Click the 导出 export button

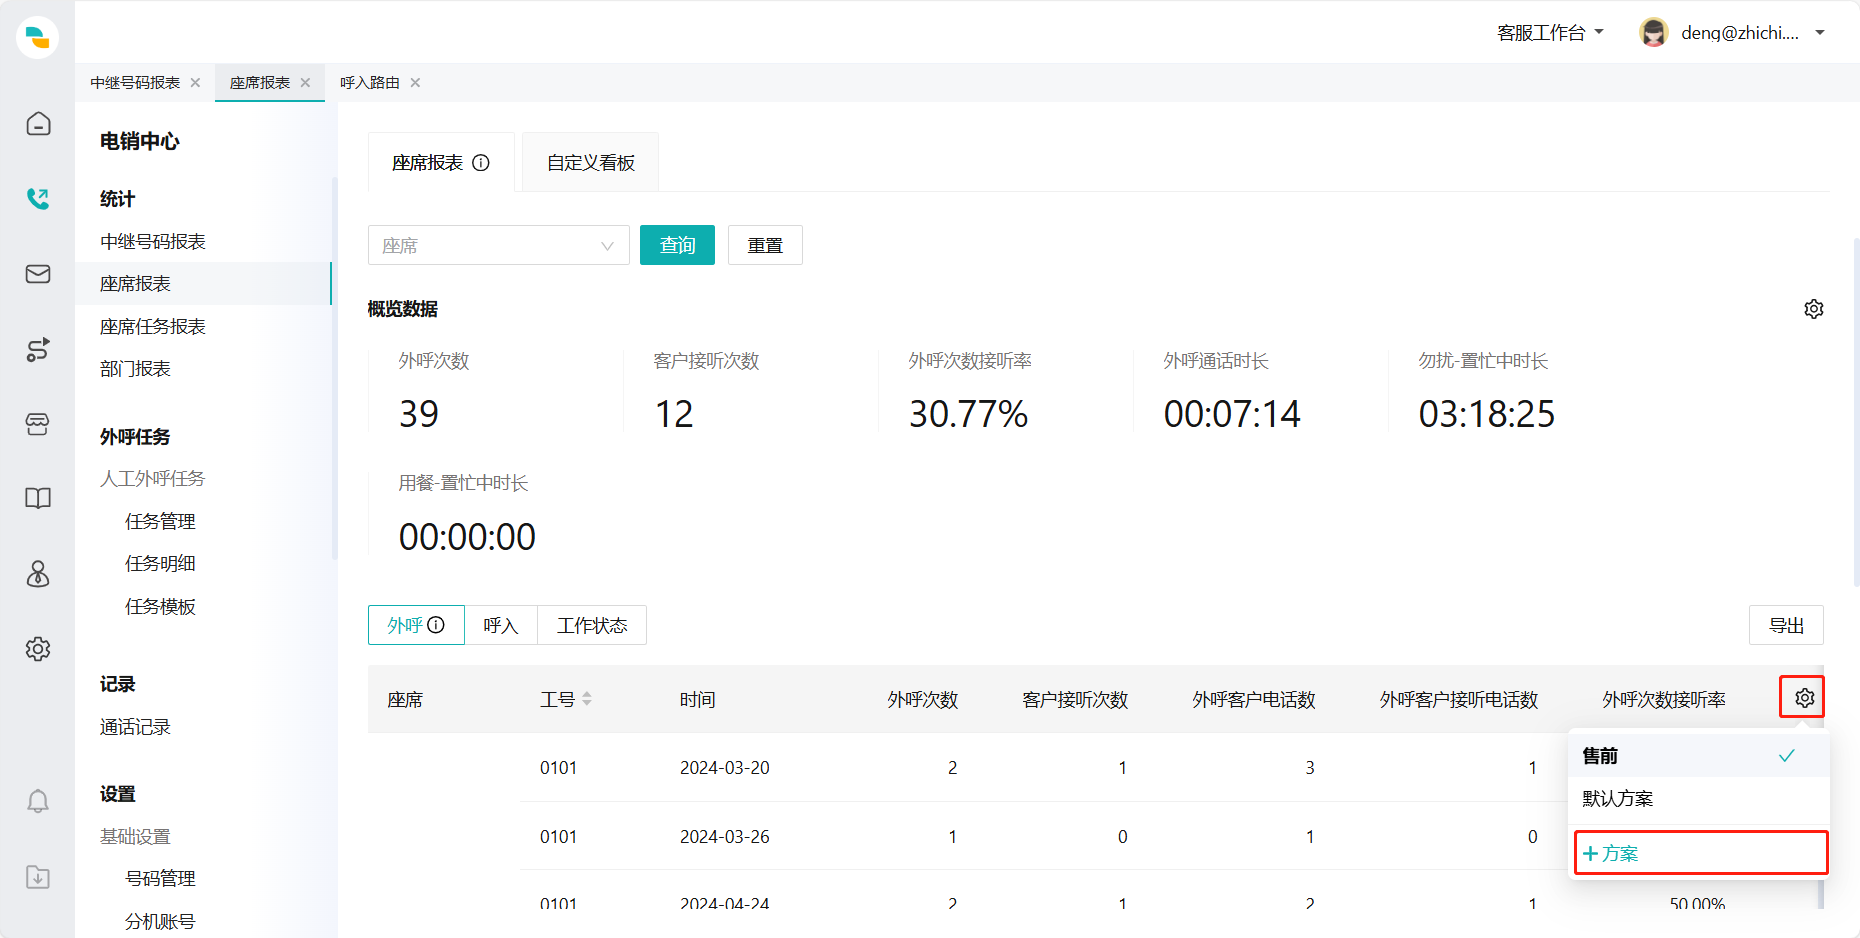point(1786,625)
